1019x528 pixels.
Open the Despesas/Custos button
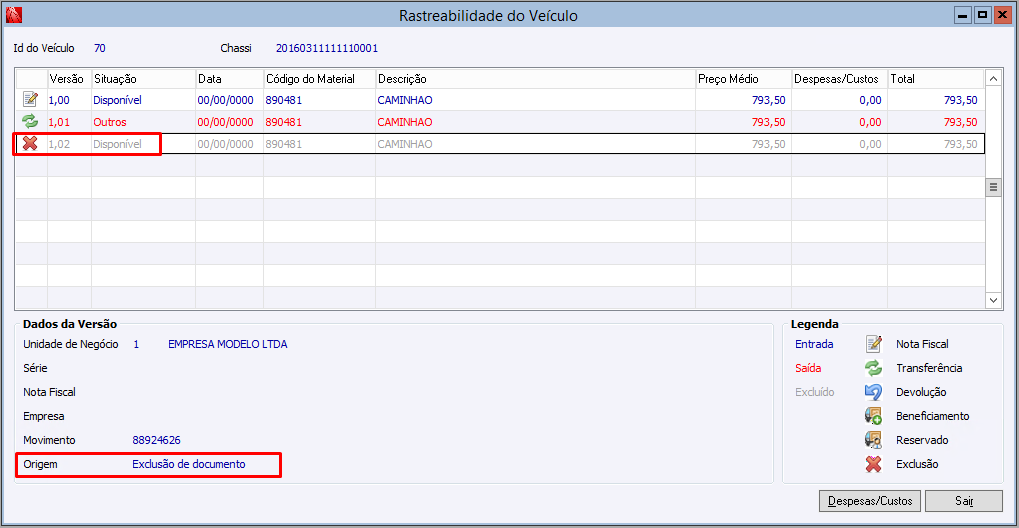click(x=870, y=501)
